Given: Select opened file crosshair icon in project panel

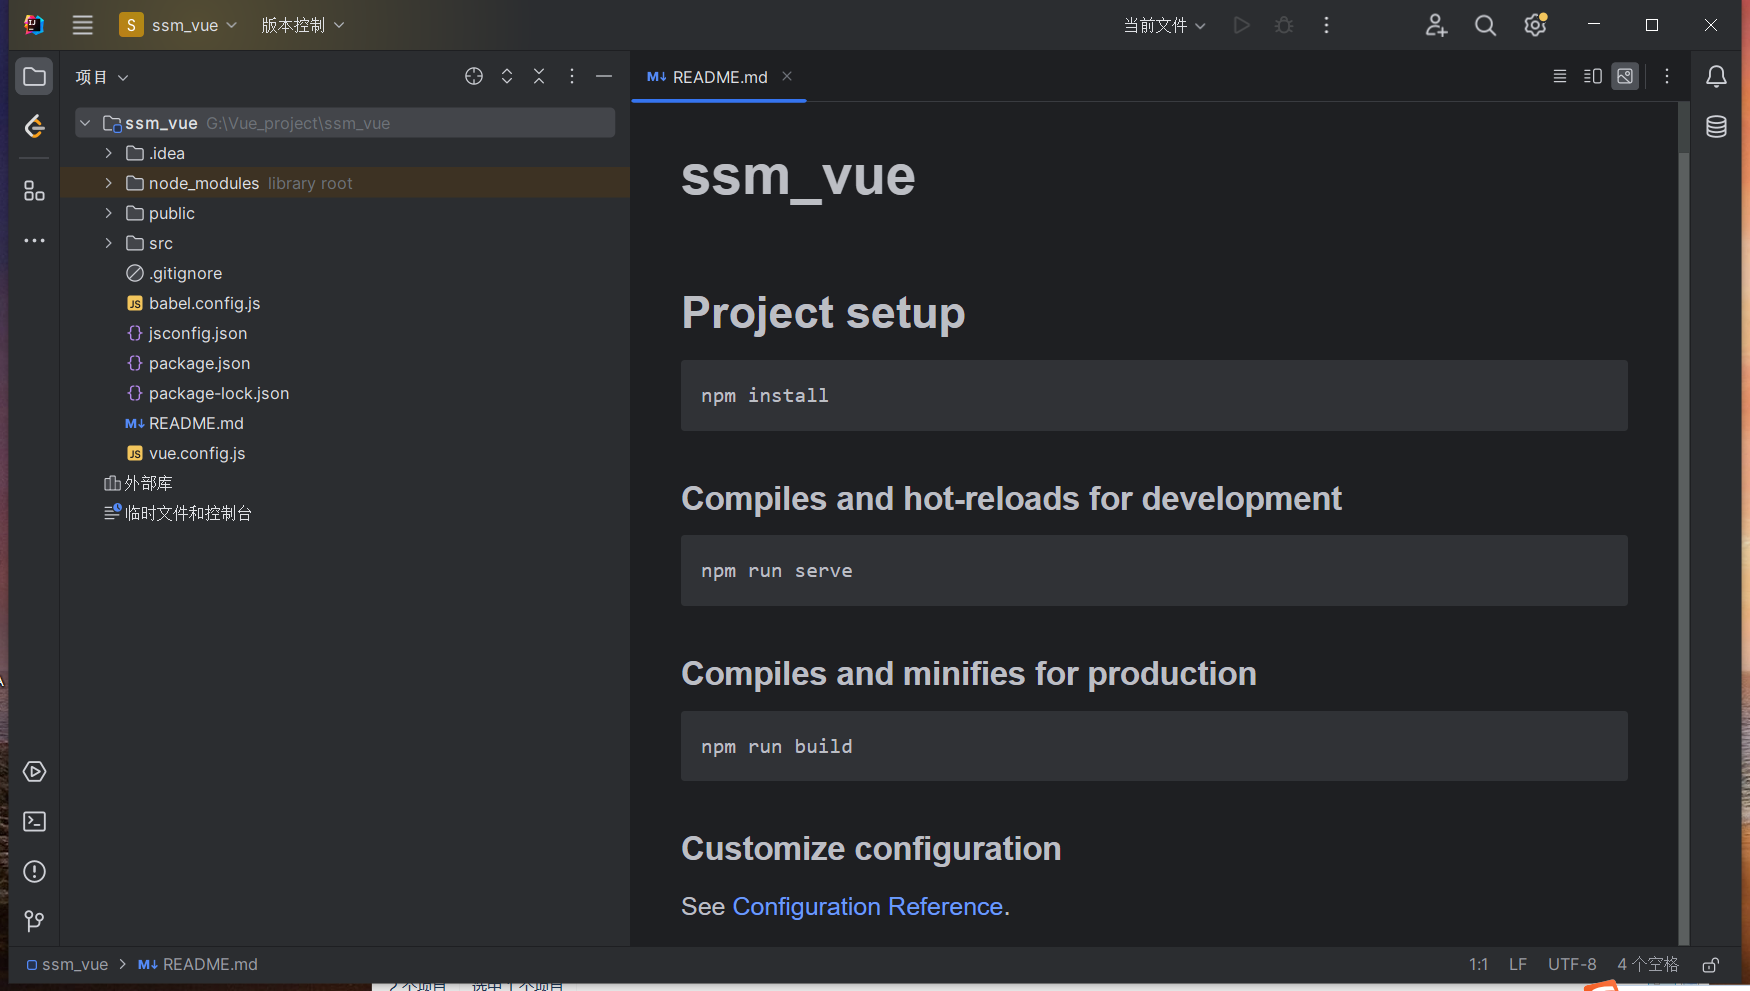Looking at the screenshot, I should pyautogui.click(x=474, y=77).
